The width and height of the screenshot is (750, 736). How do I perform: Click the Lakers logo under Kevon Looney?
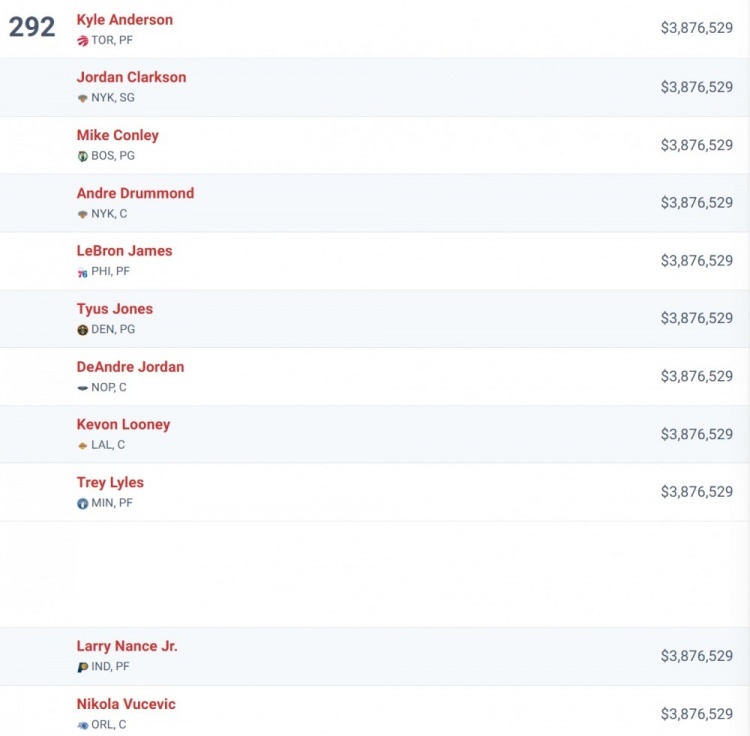[83, 446]
